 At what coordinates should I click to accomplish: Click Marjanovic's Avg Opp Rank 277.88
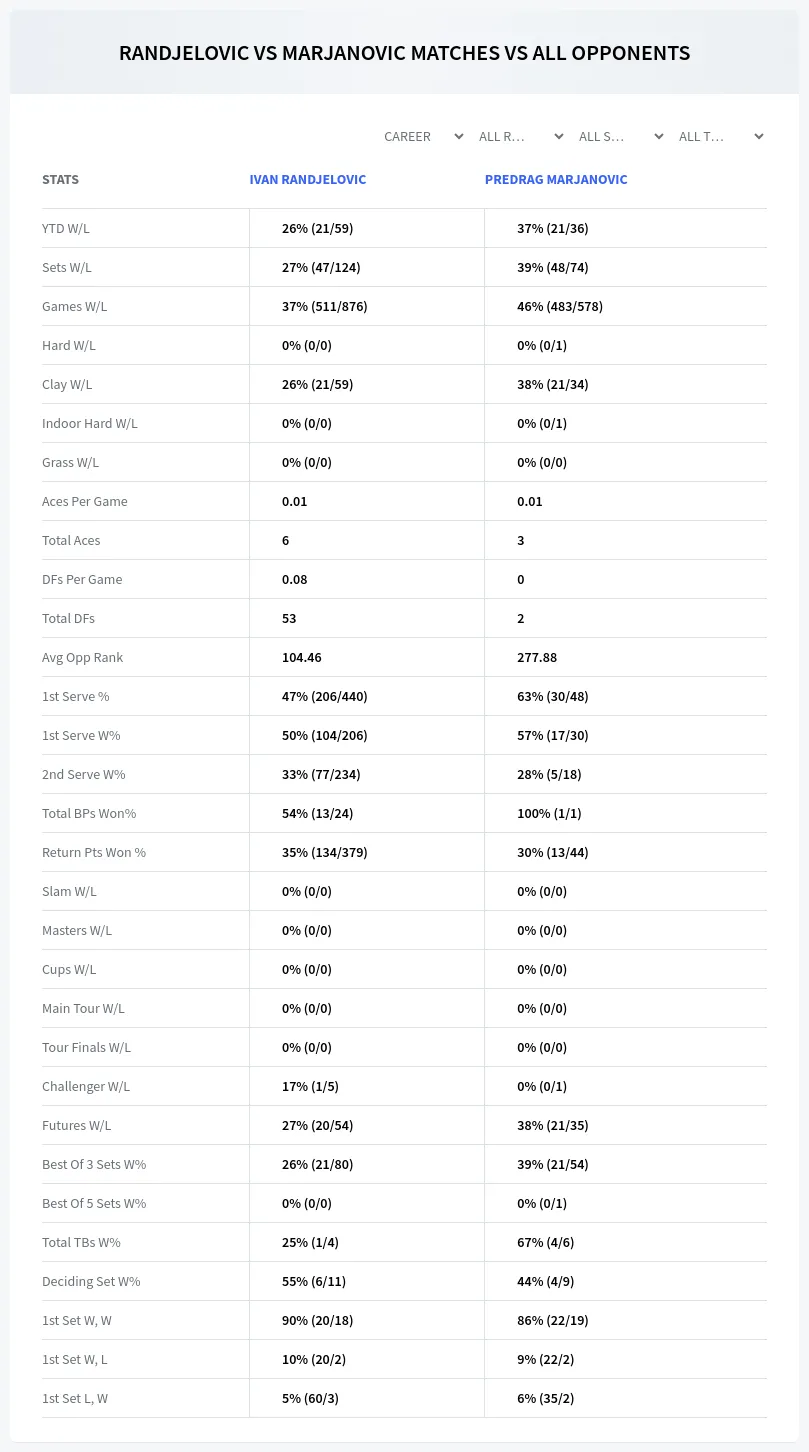pyautogui.click(x=537, y=657)
